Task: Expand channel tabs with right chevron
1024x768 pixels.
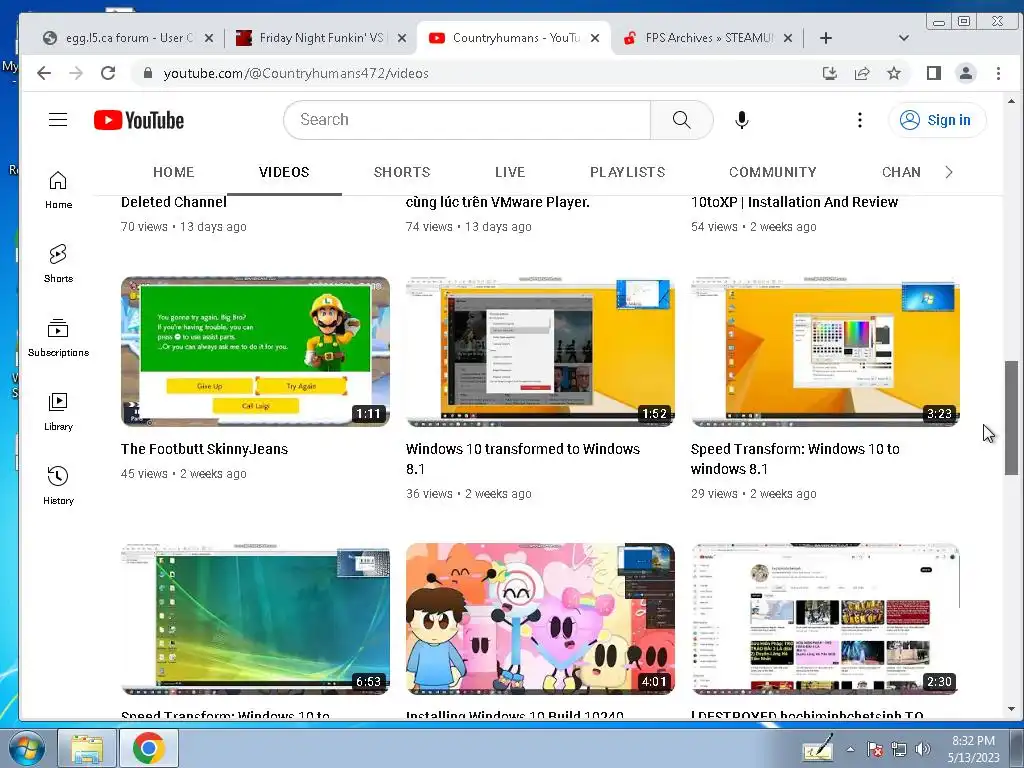Action: (x=949, y=172)
